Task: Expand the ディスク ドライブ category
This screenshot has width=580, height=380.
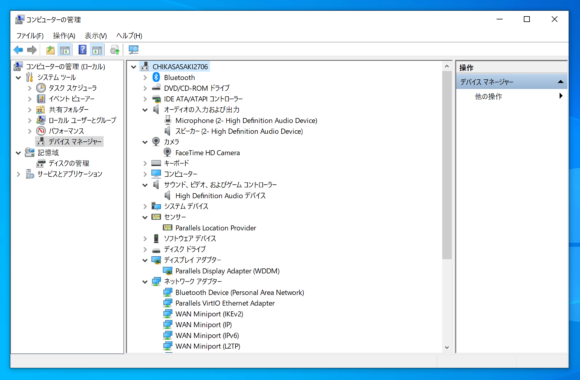Action: click(x=145, y=249)
